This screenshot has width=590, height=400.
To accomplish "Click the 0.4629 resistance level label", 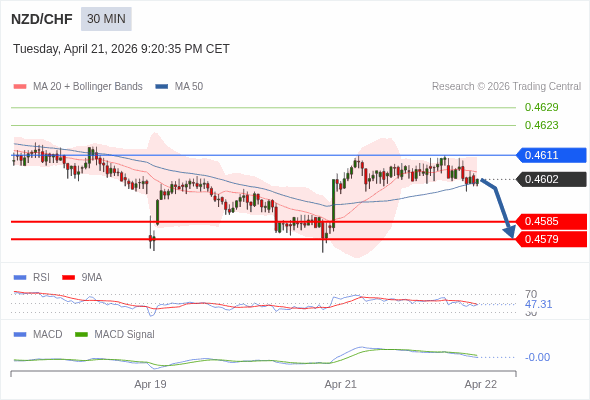I will pyautogui.click(x=541, y=107).
